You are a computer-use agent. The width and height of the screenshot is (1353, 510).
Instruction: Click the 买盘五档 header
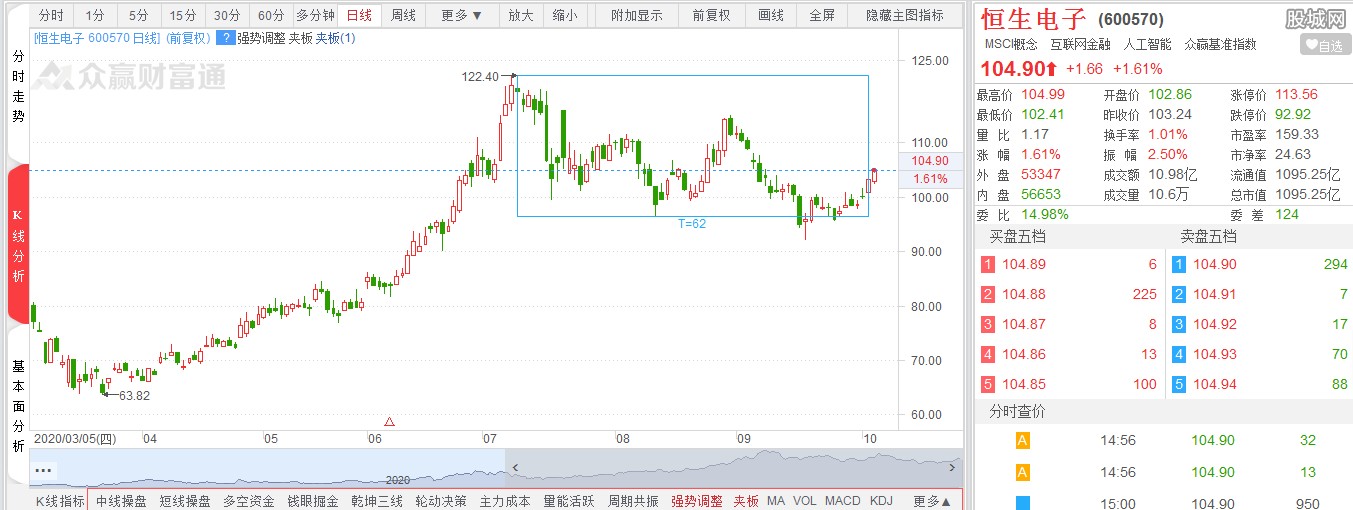click(x=1018, y=237)
